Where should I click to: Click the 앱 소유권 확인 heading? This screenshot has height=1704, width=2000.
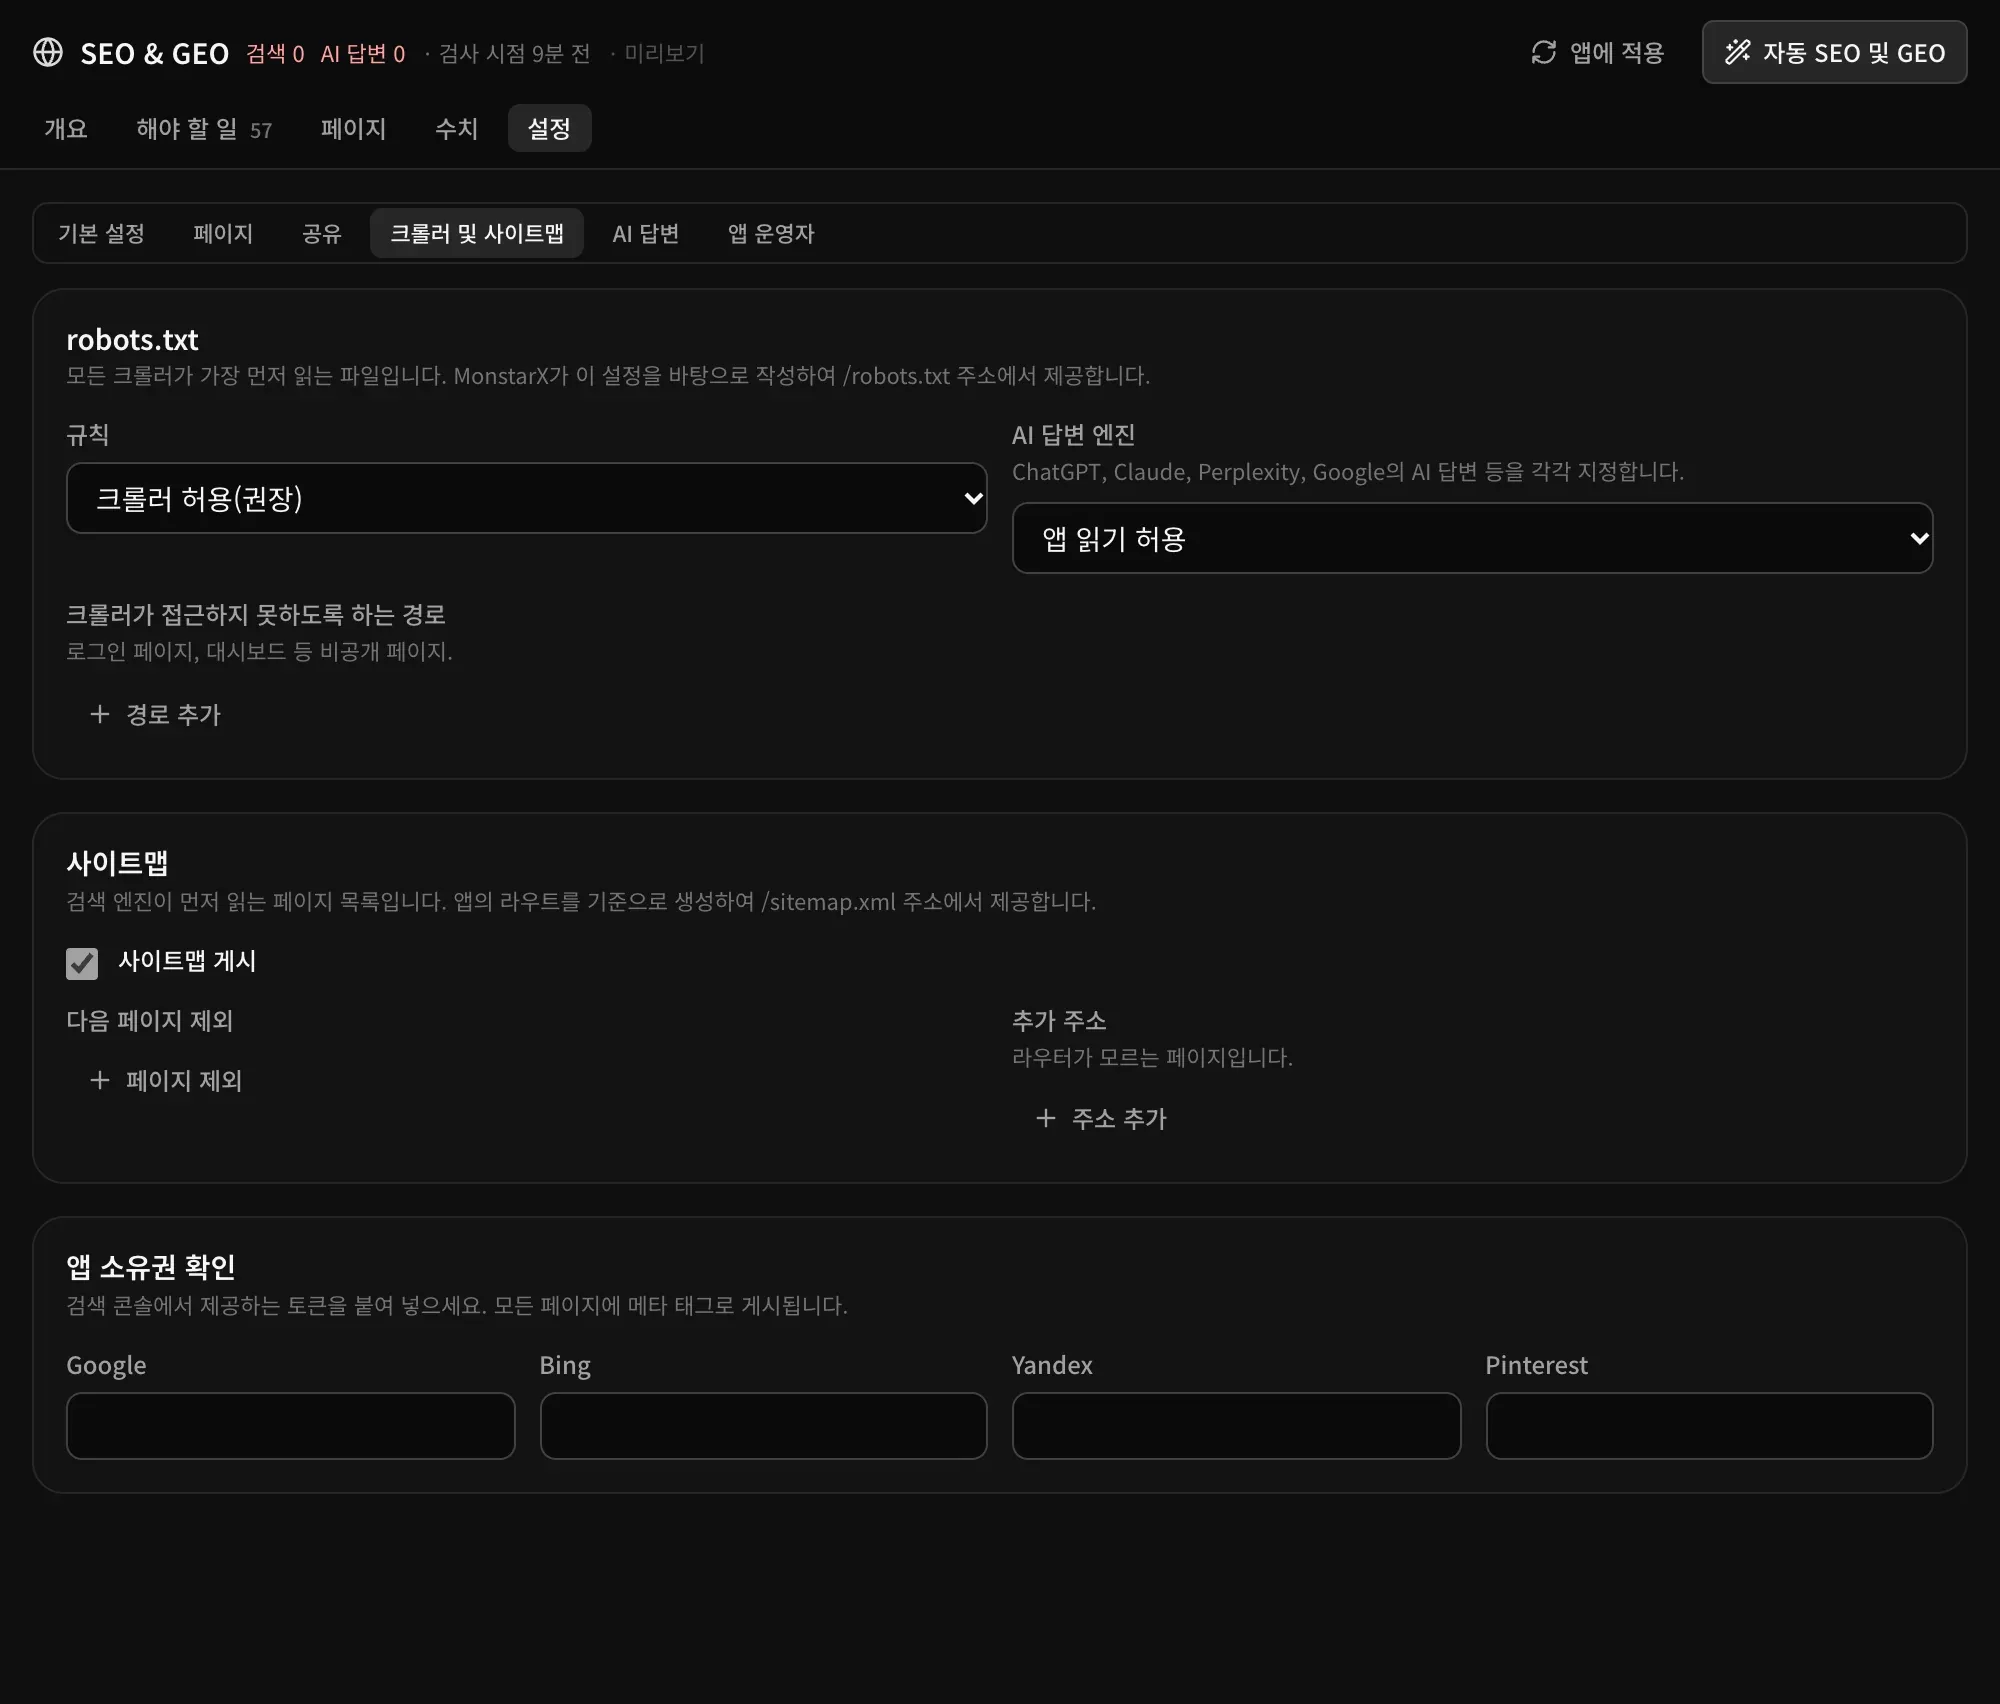pos(151,1267)
